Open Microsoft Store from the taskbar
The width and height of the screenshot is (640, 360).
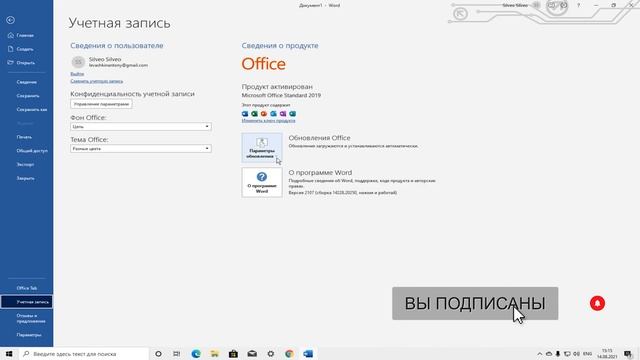[x=233, y=354]
